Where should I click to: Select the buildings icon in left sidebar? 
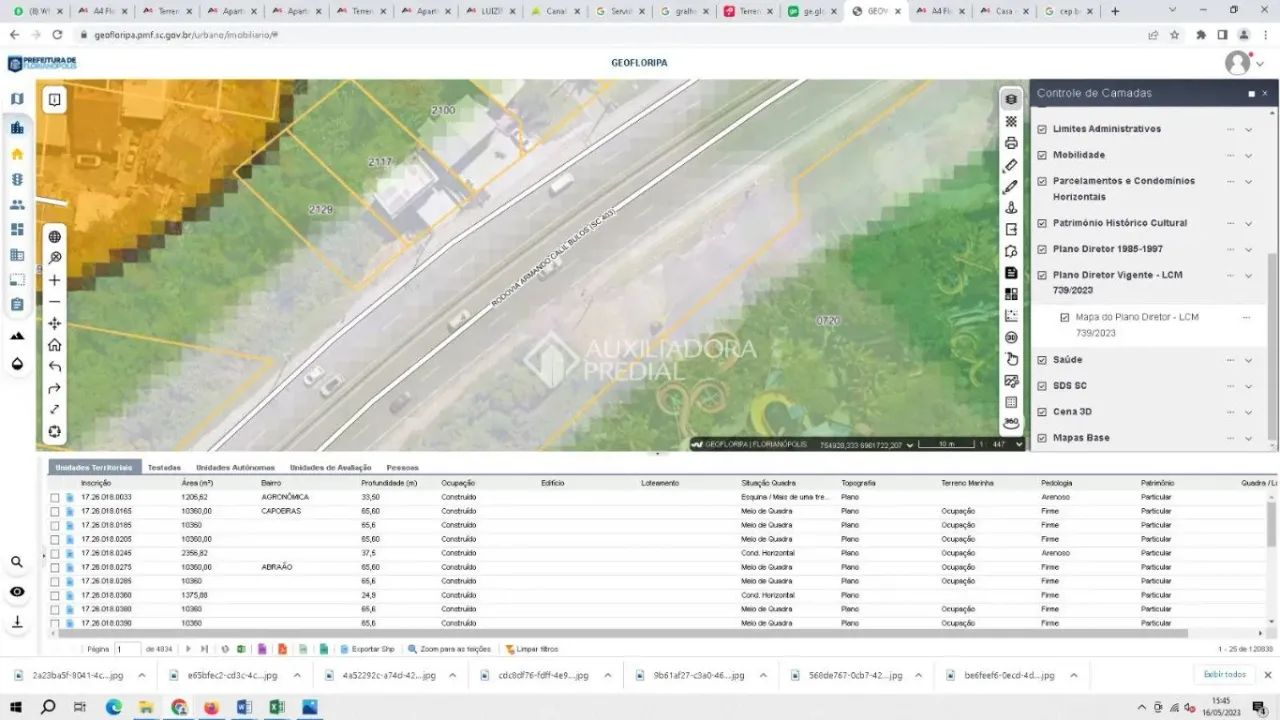tap(17, 128)
